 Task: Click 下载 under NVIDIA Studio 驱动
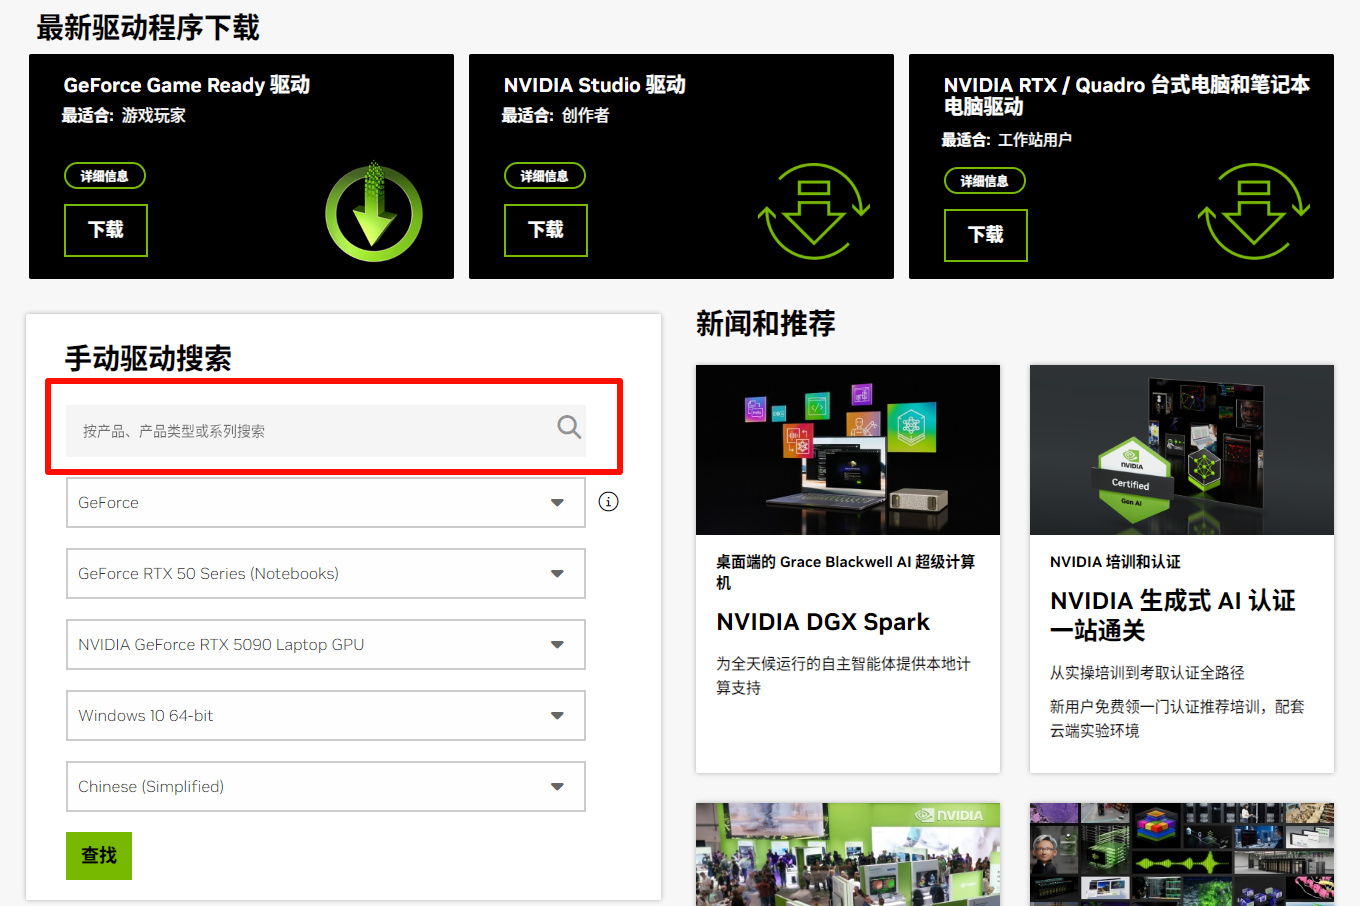click(546, 230)
